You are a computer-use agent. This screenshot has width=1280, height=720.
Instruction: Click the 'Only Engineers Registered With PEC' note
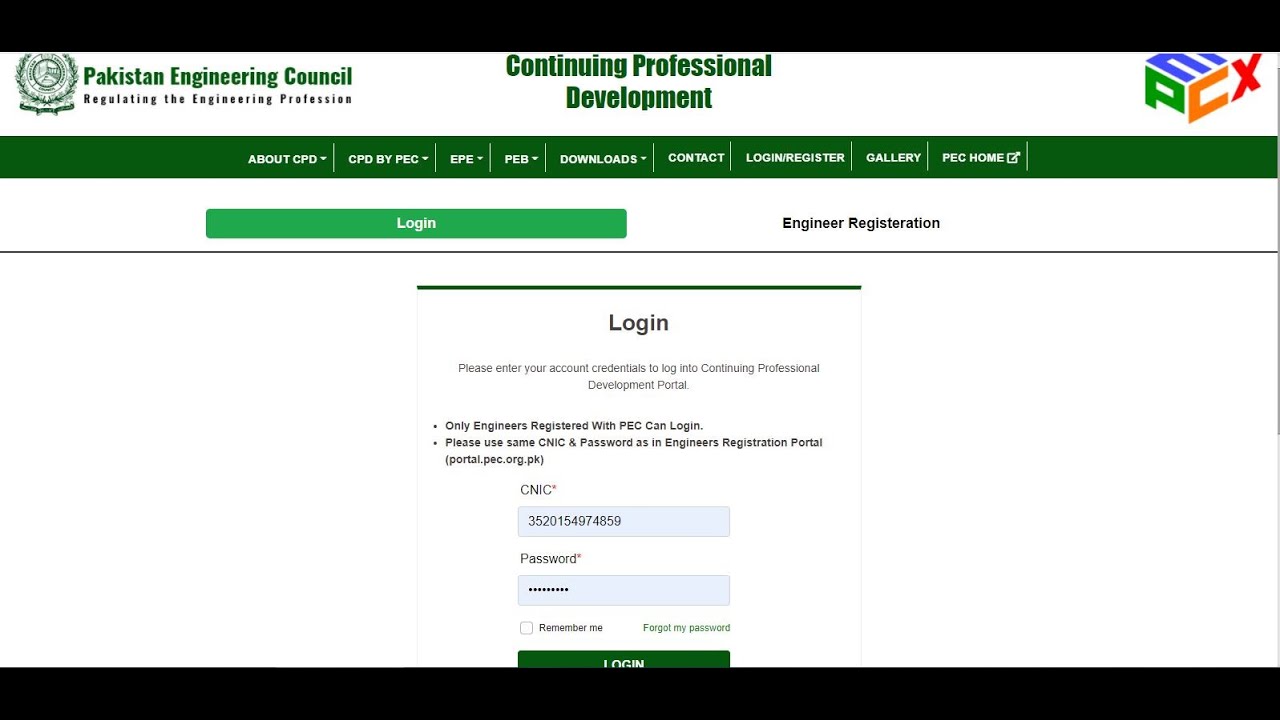pos(574,426)
